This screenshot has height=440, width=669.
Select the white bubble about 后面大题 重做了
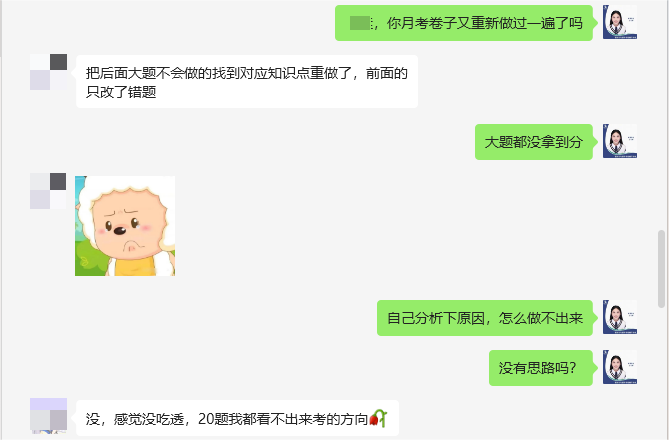pos(247,82)
